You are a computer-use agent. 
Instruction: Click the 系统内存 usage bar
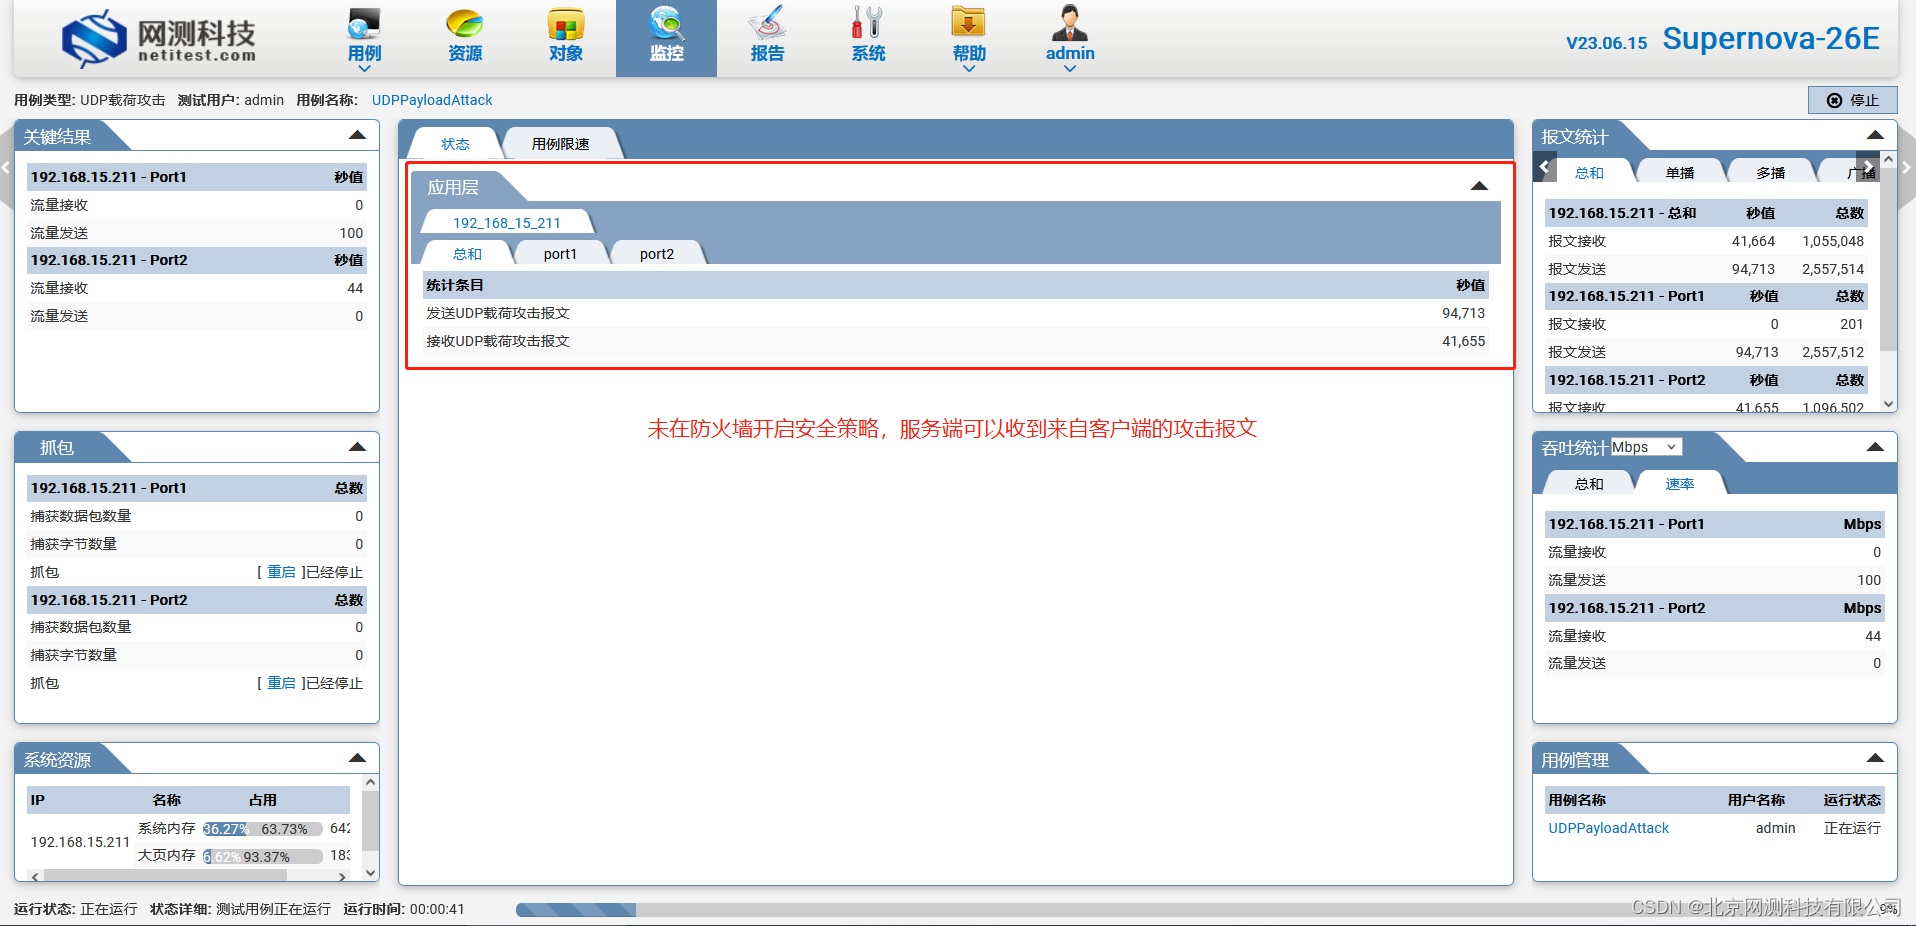pos(263,829)
